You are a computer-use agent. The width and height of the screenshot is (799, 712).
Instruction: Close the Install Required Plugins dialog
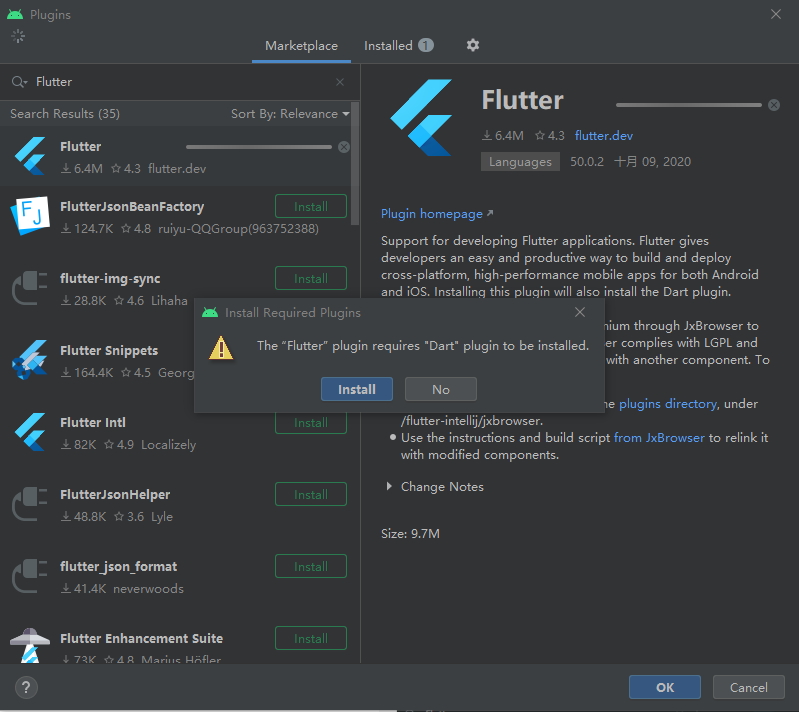(580, 312)
